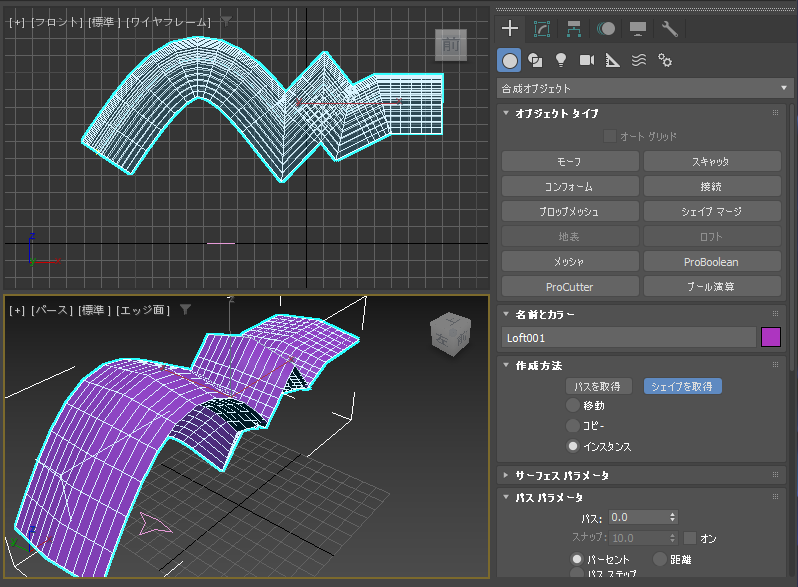Select the インスタンス radio option
This screenshot has height=587, width=798.
point(573,446)
